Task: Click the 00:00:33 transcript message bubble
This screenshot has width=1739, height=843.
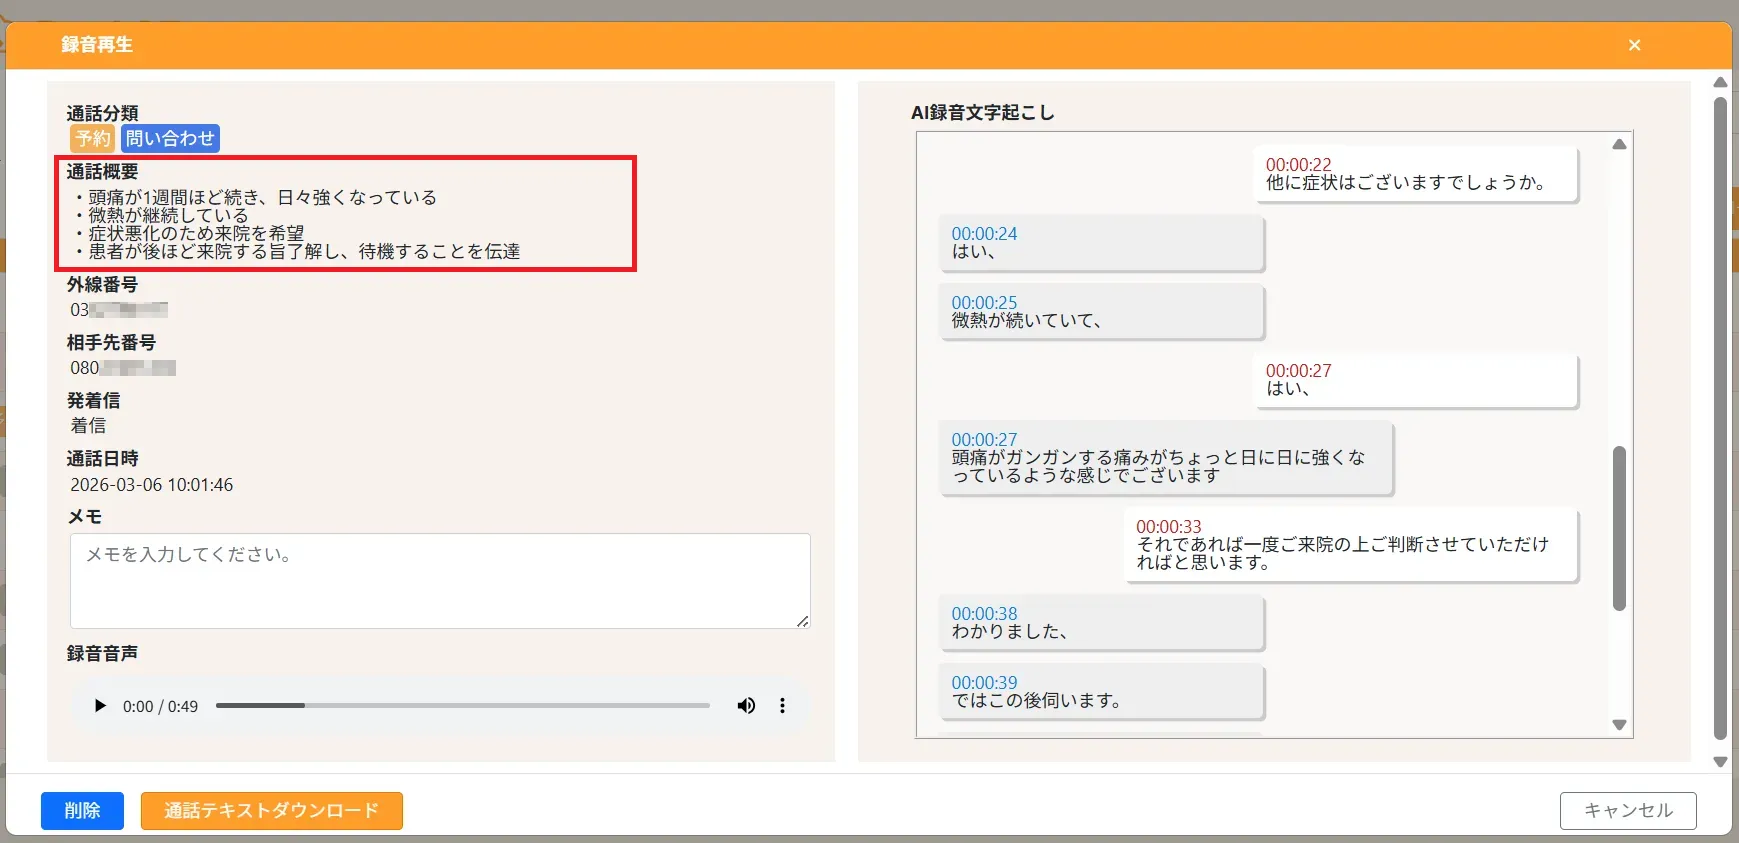Action: point(1350,546)
